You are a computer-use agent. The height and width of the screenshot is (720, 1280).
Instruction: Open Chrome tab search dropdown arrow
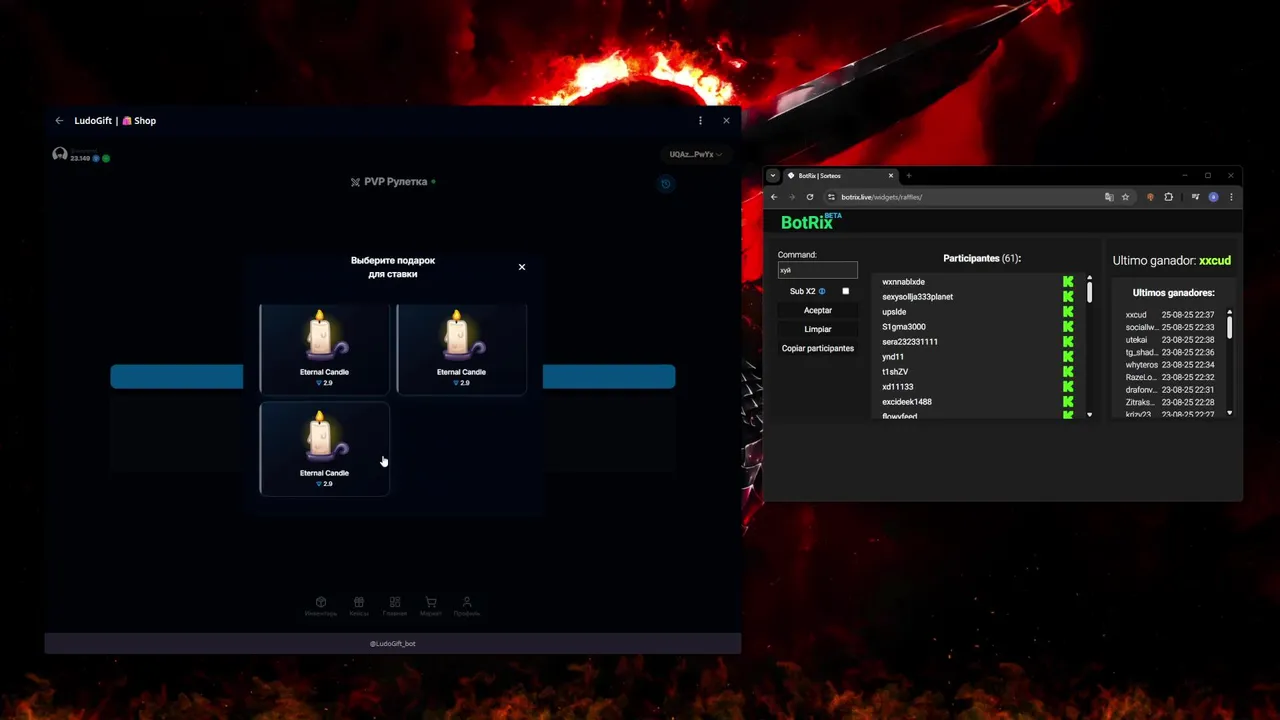pyautogui.click(x=772, y=176)
